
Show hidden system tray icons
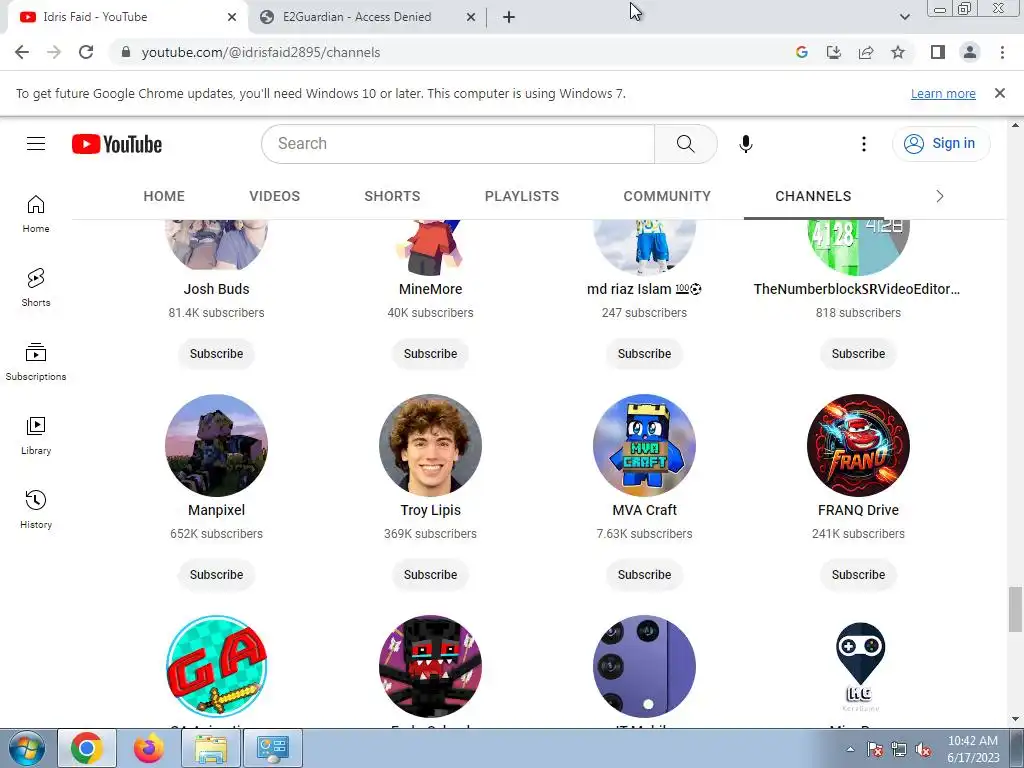point(850,749)
